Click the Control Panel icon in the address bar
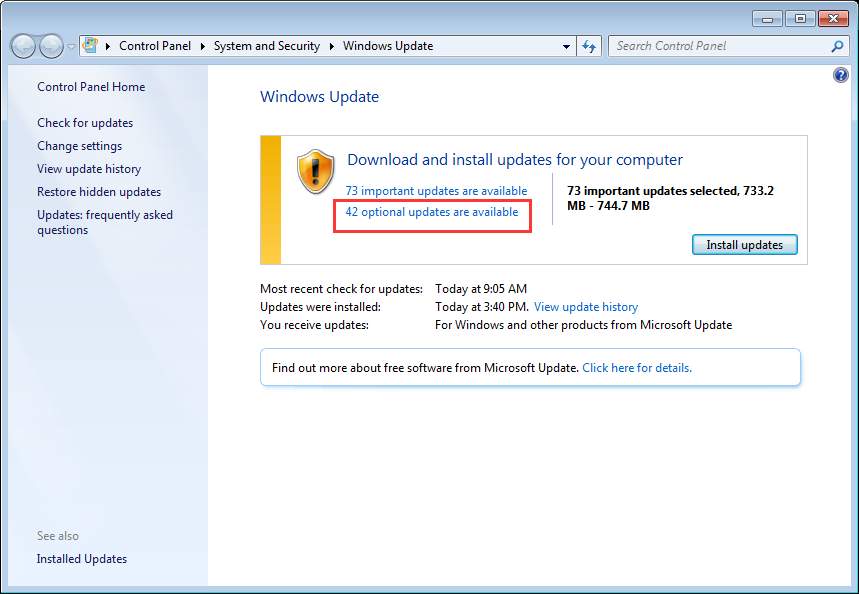Screen dimensions: 859x594 point(91,46)
